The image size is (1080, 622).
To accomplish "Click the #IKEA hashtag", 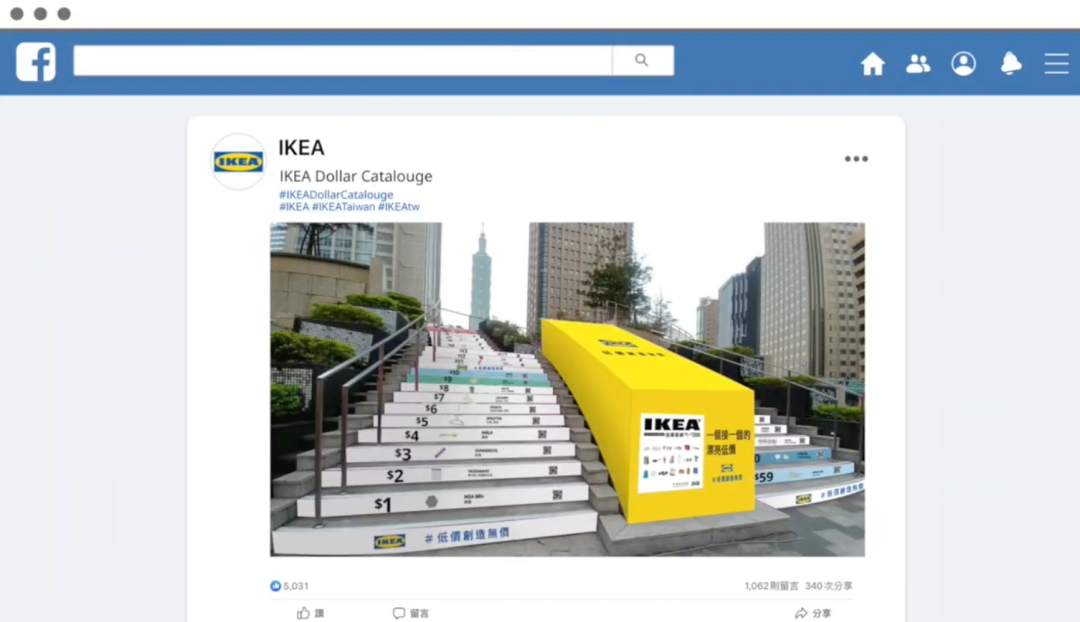I will 294,207.
